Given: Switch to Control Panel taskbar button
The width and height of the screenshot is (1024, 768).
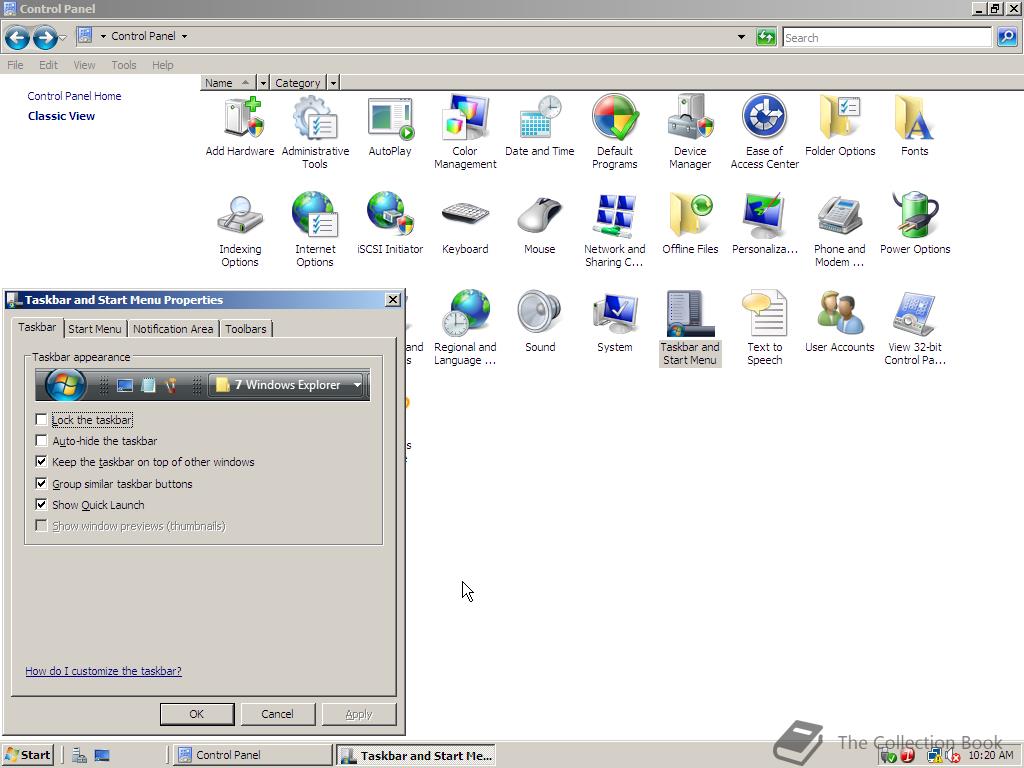Looking at the screenshot, I should pyautogui.click(x=252, y=755).
